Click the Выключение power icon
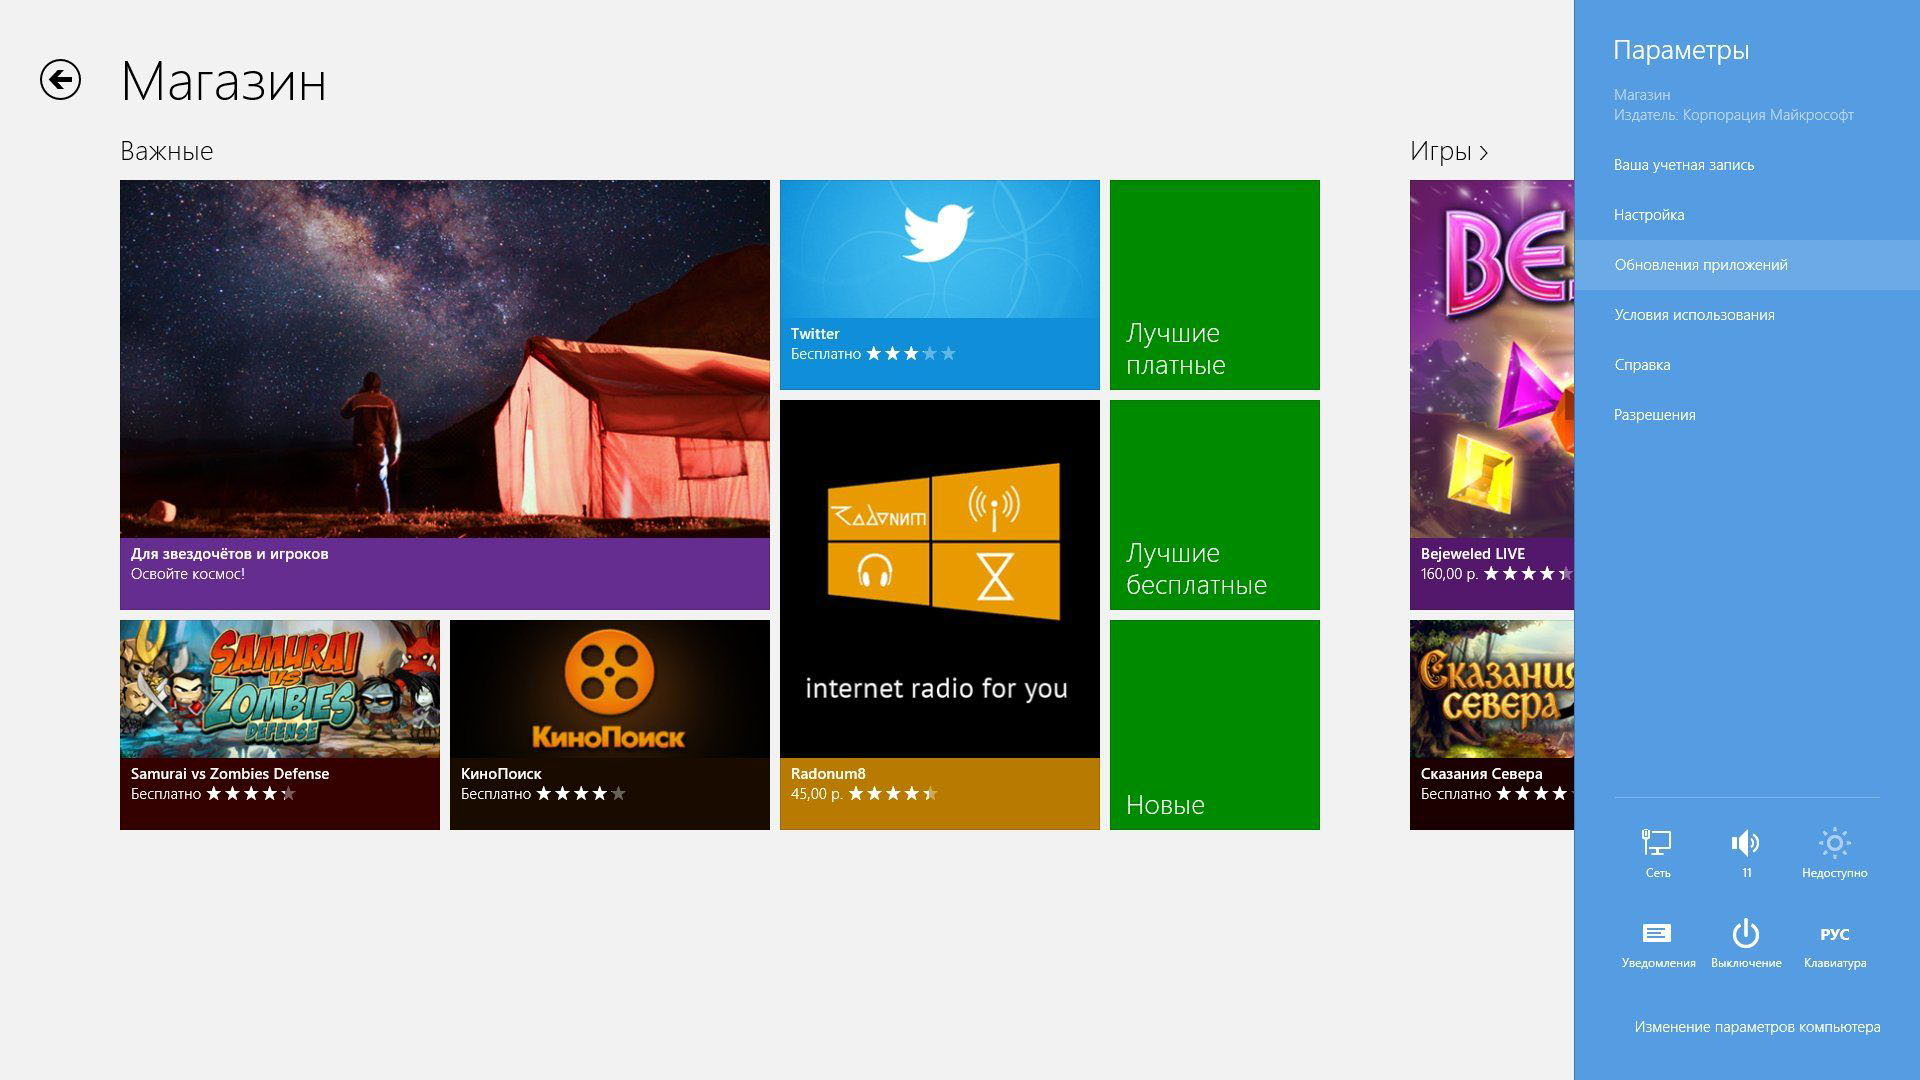The image size is (1920, 1080). click(1745, 935)
